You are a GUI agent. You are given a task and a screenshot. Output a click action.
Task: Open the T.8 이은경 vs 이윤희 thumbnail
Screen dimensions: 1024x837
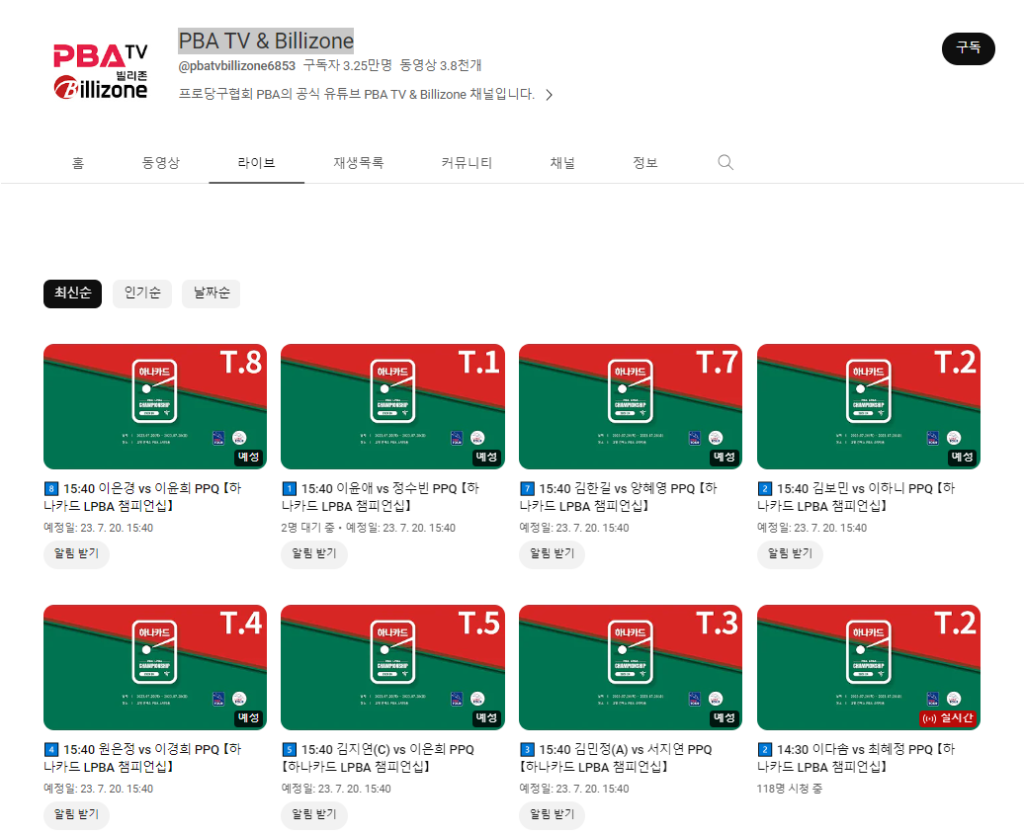[155, 406]
